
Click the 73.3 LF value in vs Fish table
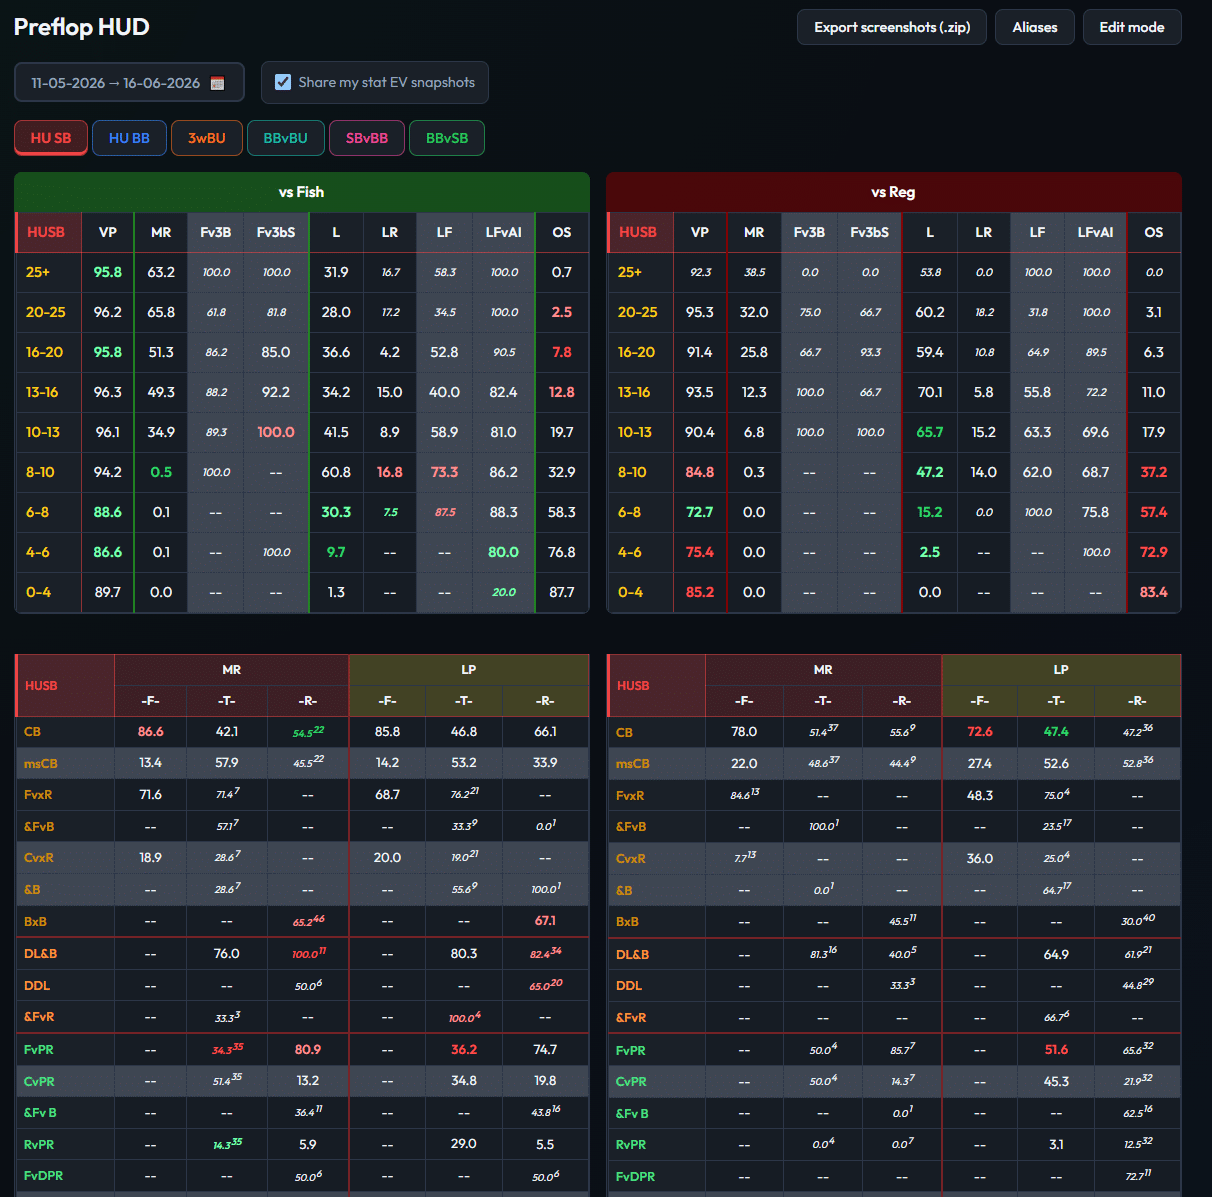point(444,472)
